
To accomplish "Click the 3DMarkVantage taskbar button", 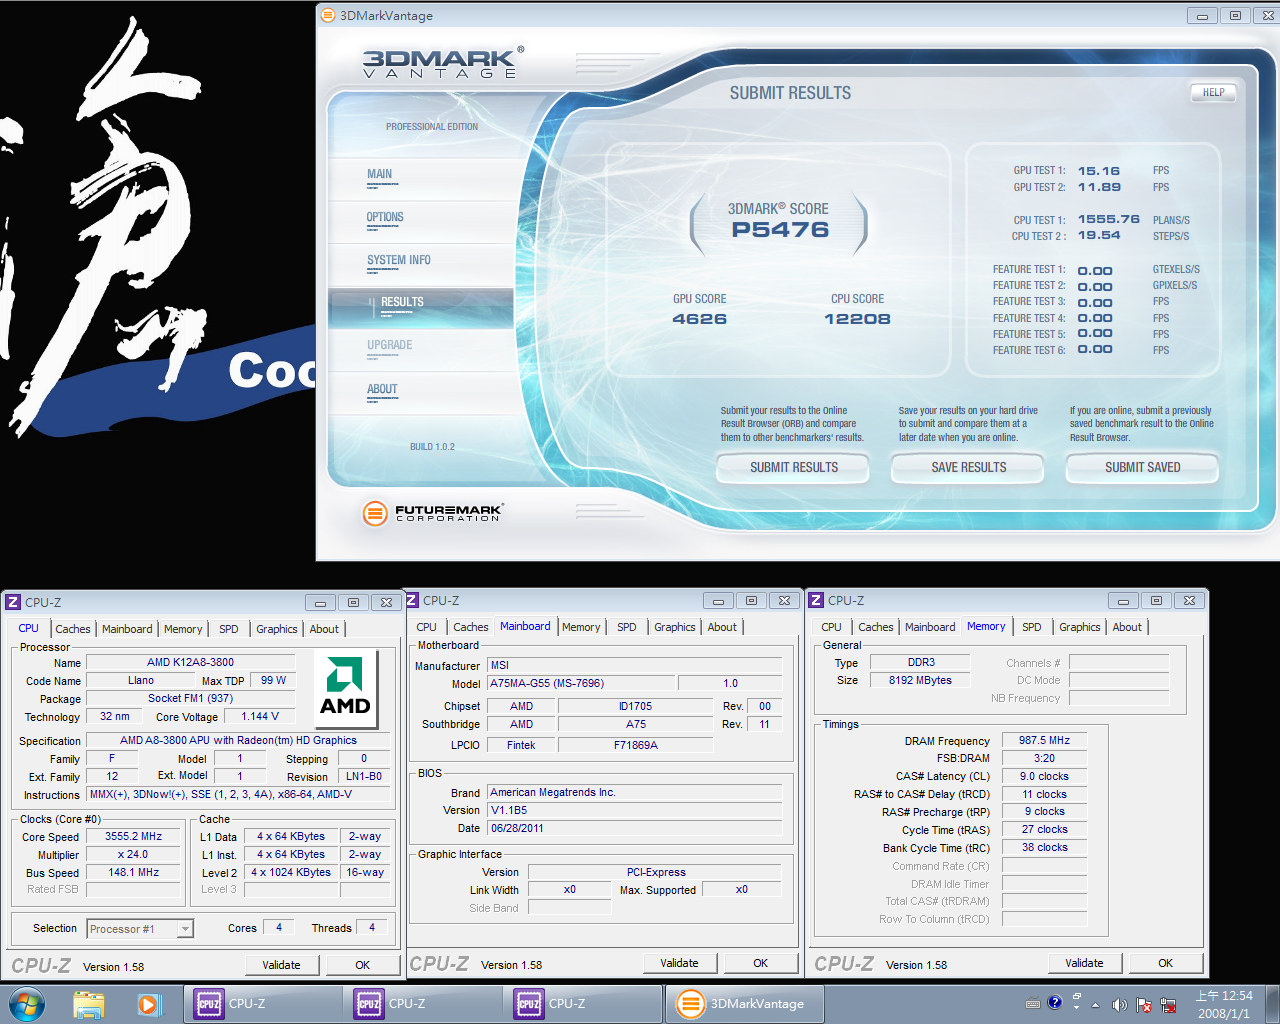I will [x=745, y=1003].
